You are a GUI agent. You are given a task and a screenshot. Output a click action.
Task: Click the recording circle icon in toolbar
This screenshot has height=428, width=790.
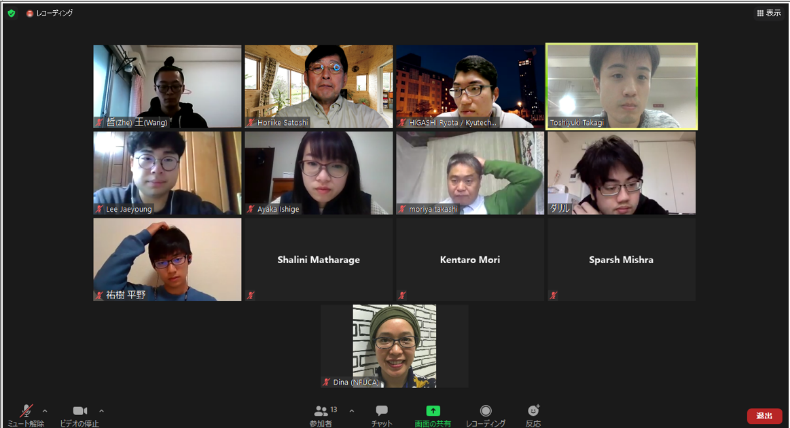(486, 411)
